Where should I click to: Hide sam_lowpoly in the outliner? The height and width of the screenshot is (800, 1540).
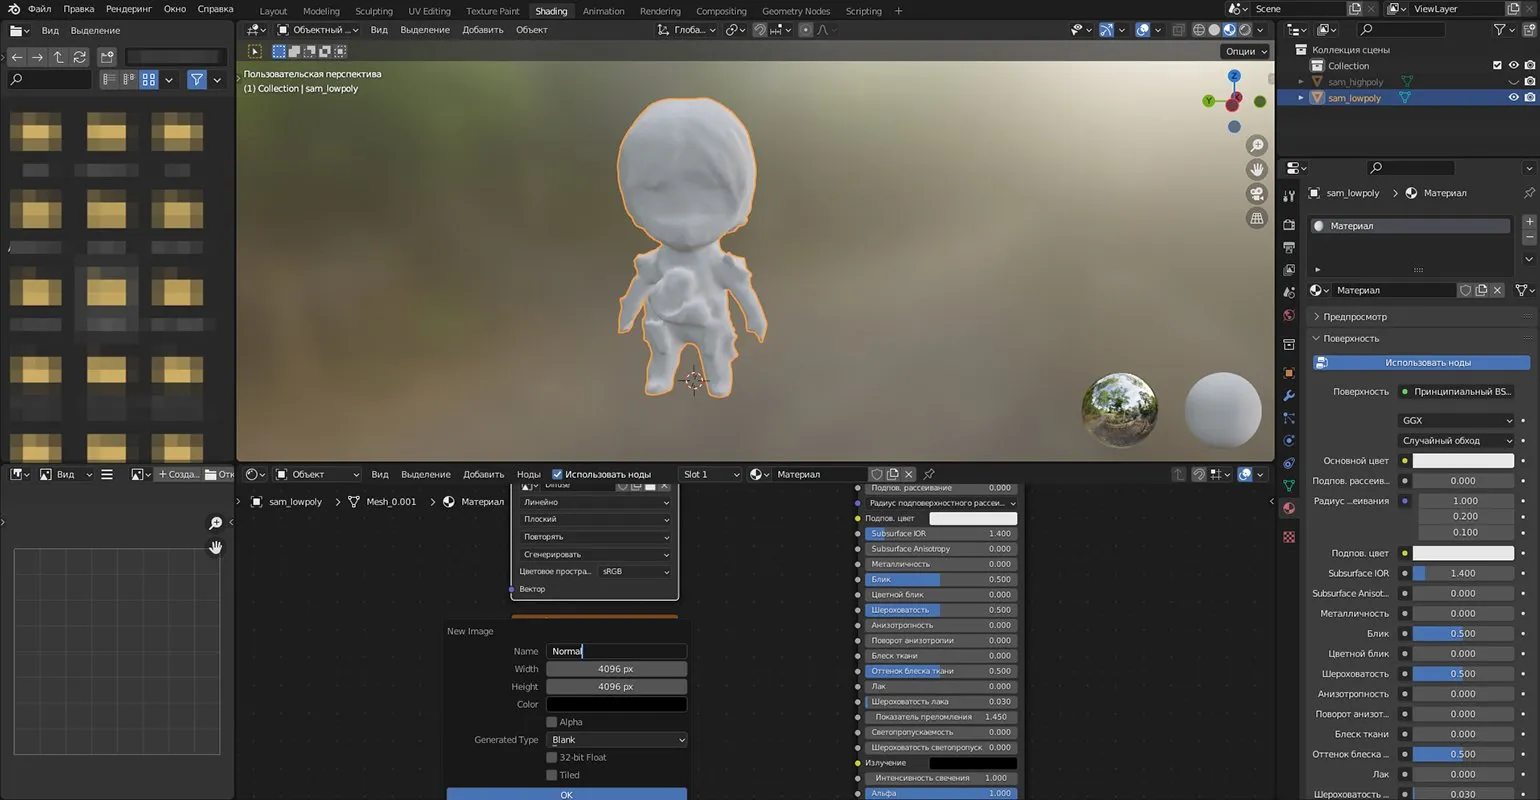(1513, 98)
